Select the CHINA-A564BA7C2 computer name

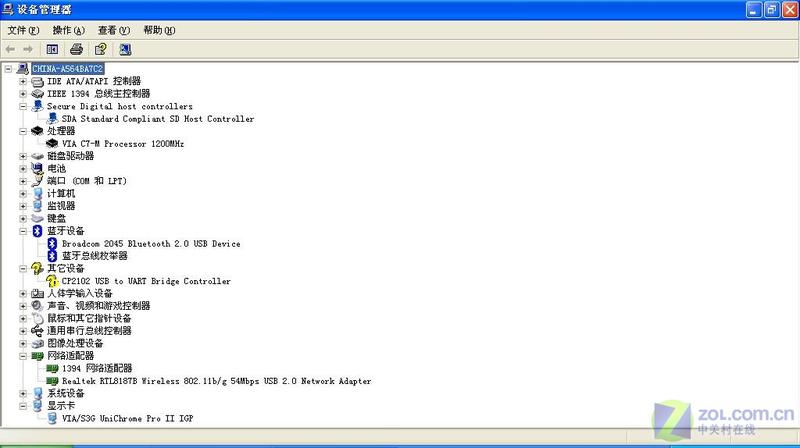pyautogui.click(x=68, y=68)
